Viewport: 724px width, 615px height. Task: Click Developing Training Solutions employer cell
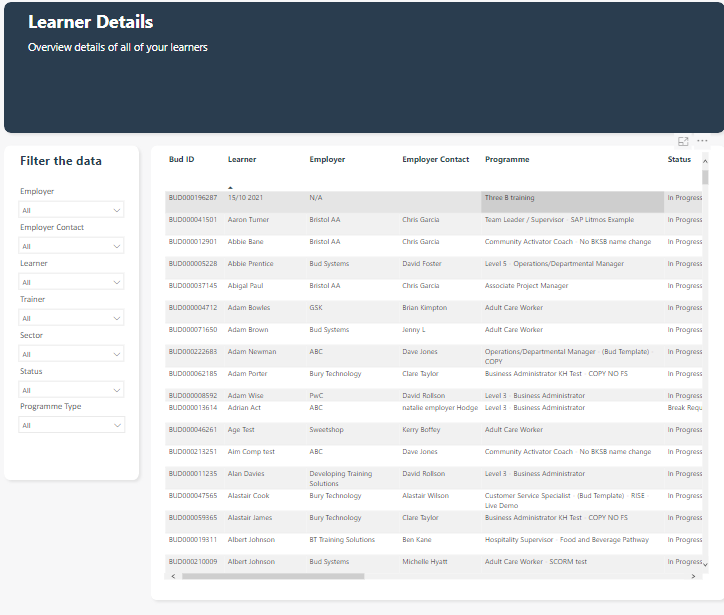click(x=341, y=478)
